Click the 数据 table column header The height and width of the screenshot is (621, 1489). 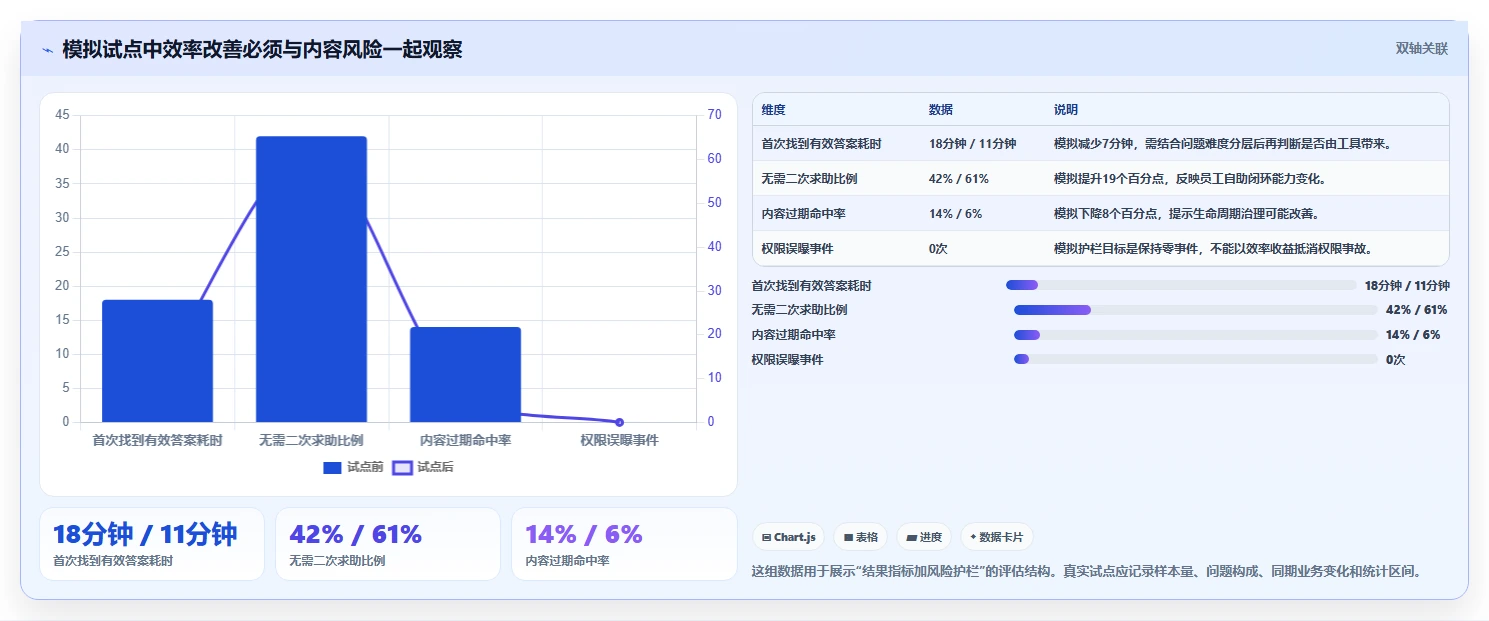[x=941, y=110]
